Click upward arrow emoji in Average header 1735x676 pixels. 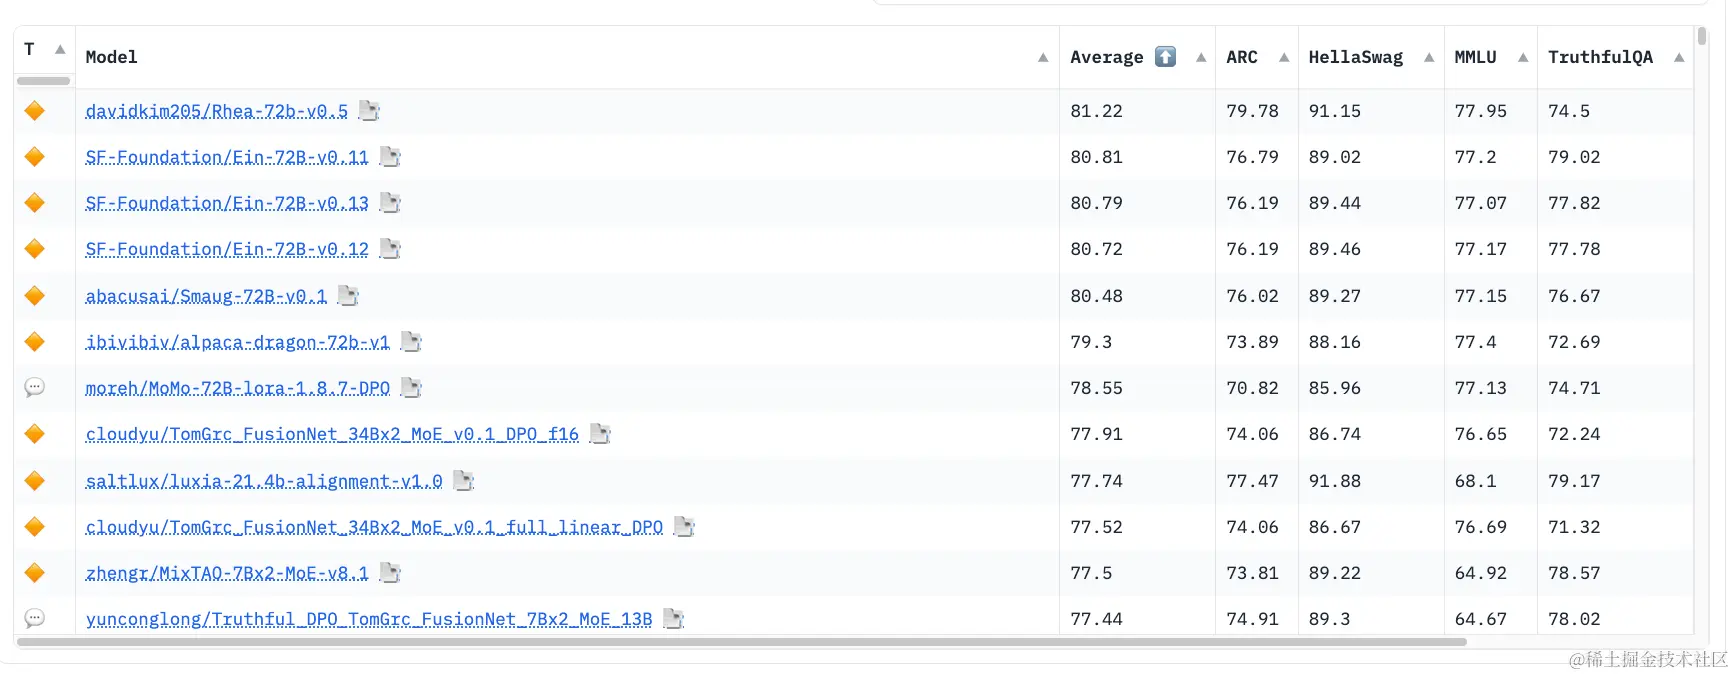pos(1165,57)
